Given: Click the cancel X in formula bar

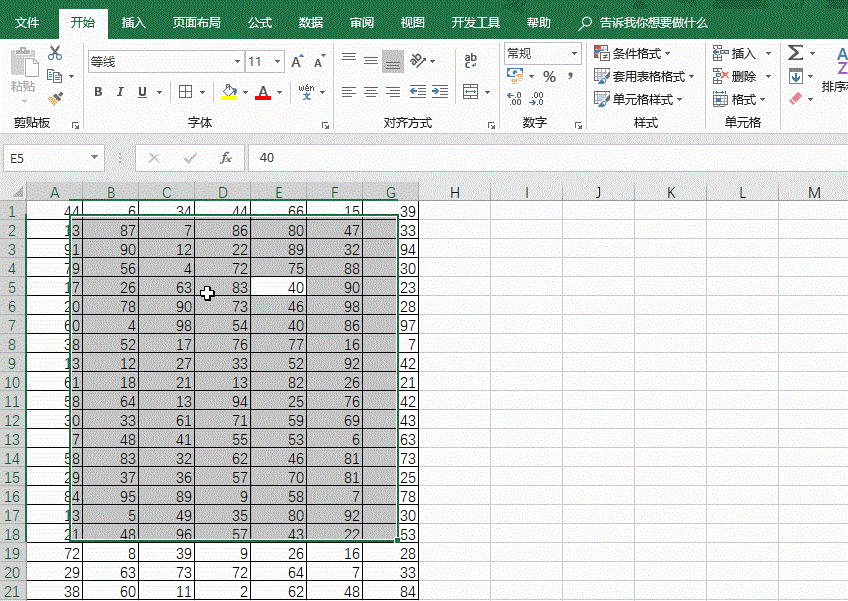Looking at the screenshot, I should [154, 158].
